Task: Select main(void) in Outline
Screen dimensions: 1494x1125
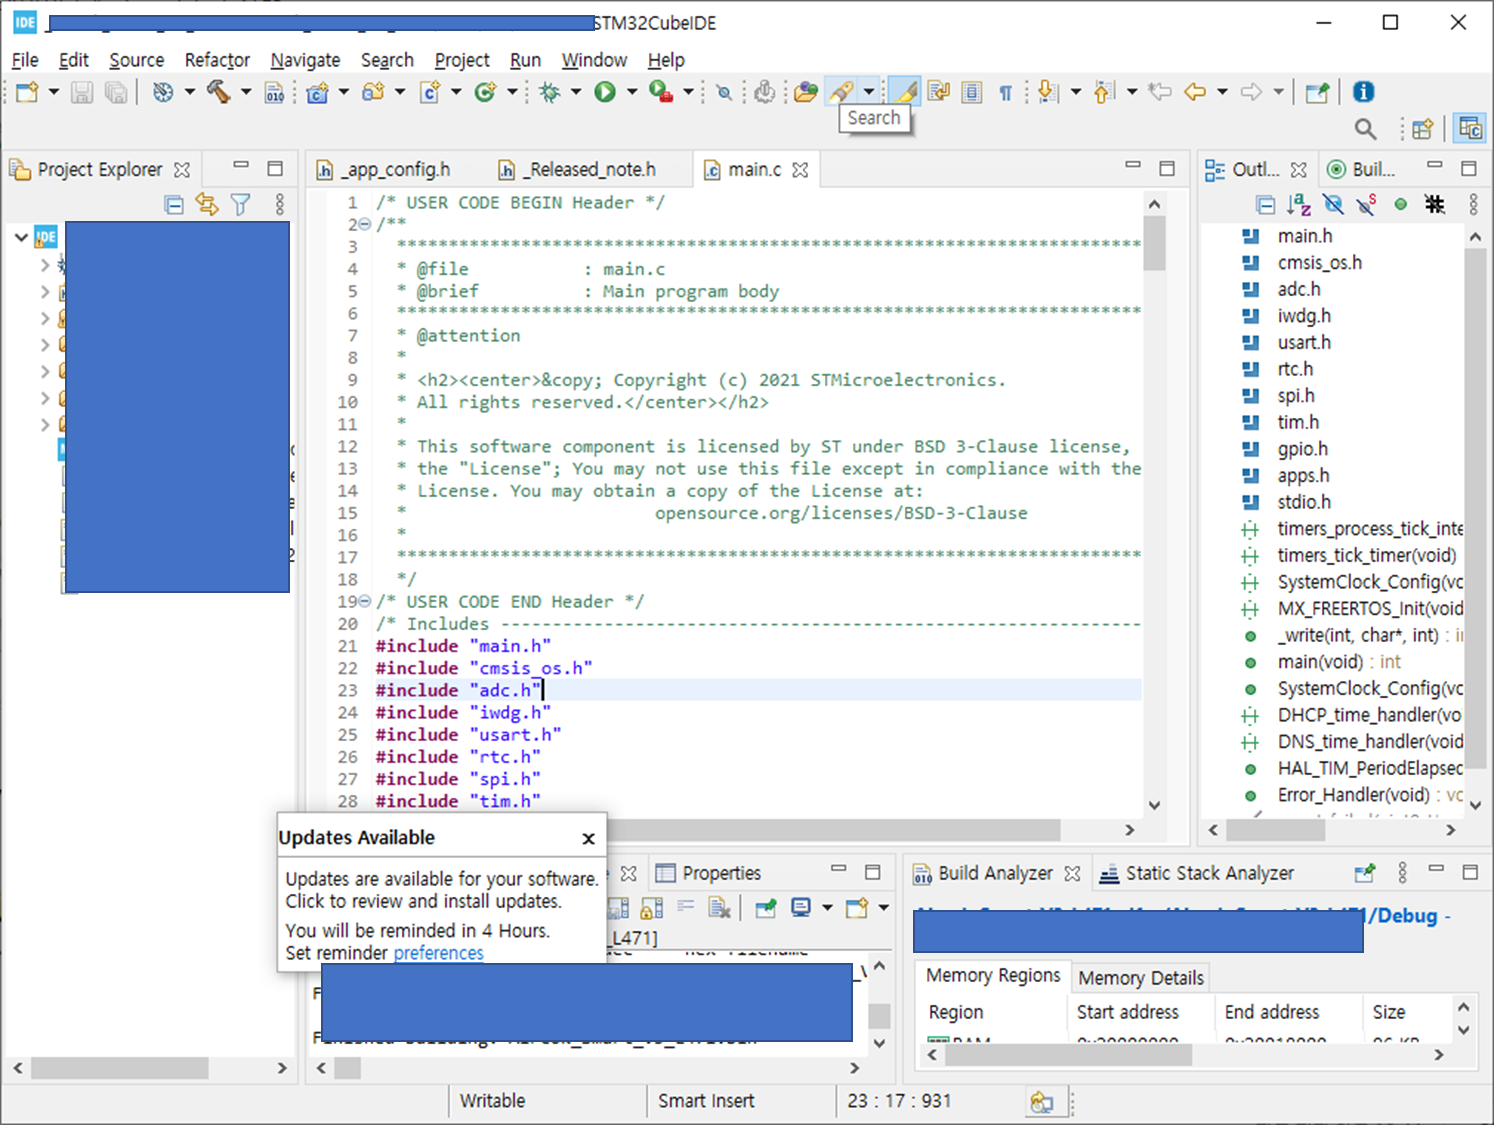Action: click(1339, 662)
